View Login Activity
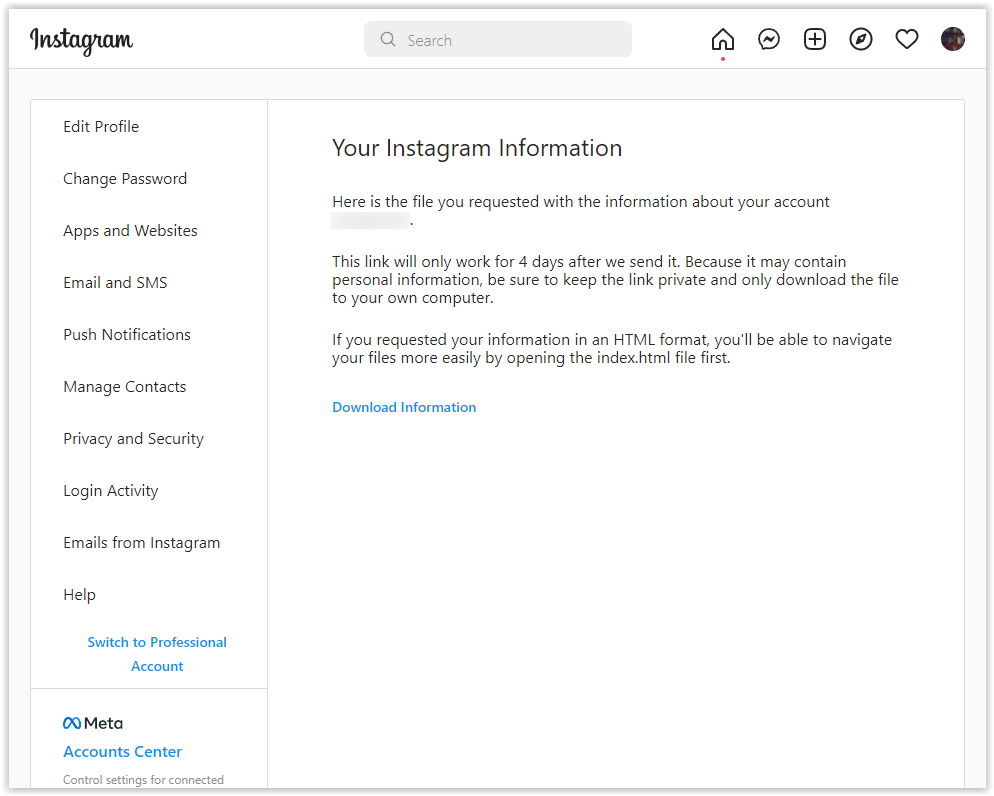This screenshot has height=796, width=994. coord(110,490)
